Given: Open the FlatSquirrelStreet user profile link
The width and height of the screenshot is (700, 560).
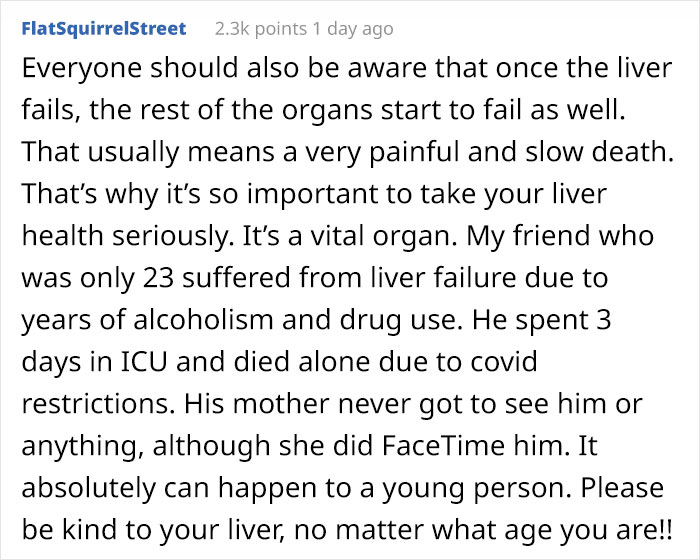Looking at the screenshot, I should (x=103, y=29).
